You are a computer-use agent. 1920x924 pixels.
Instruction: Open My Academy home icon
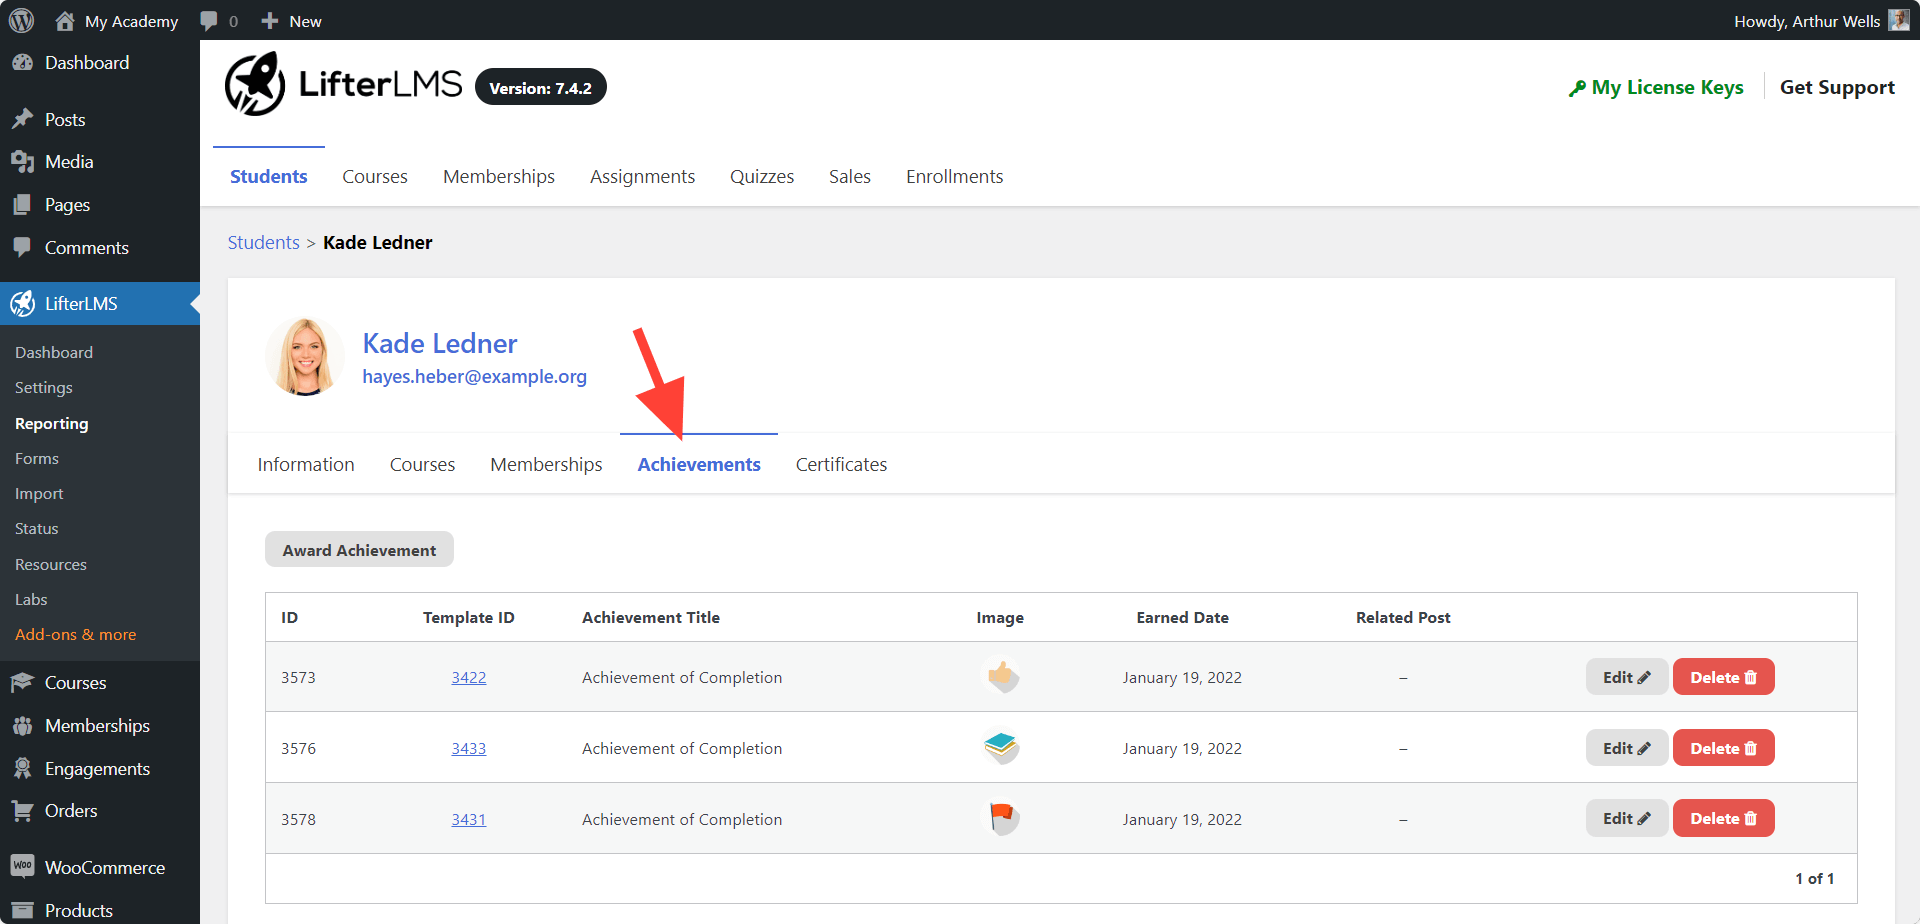pos(65,21)
